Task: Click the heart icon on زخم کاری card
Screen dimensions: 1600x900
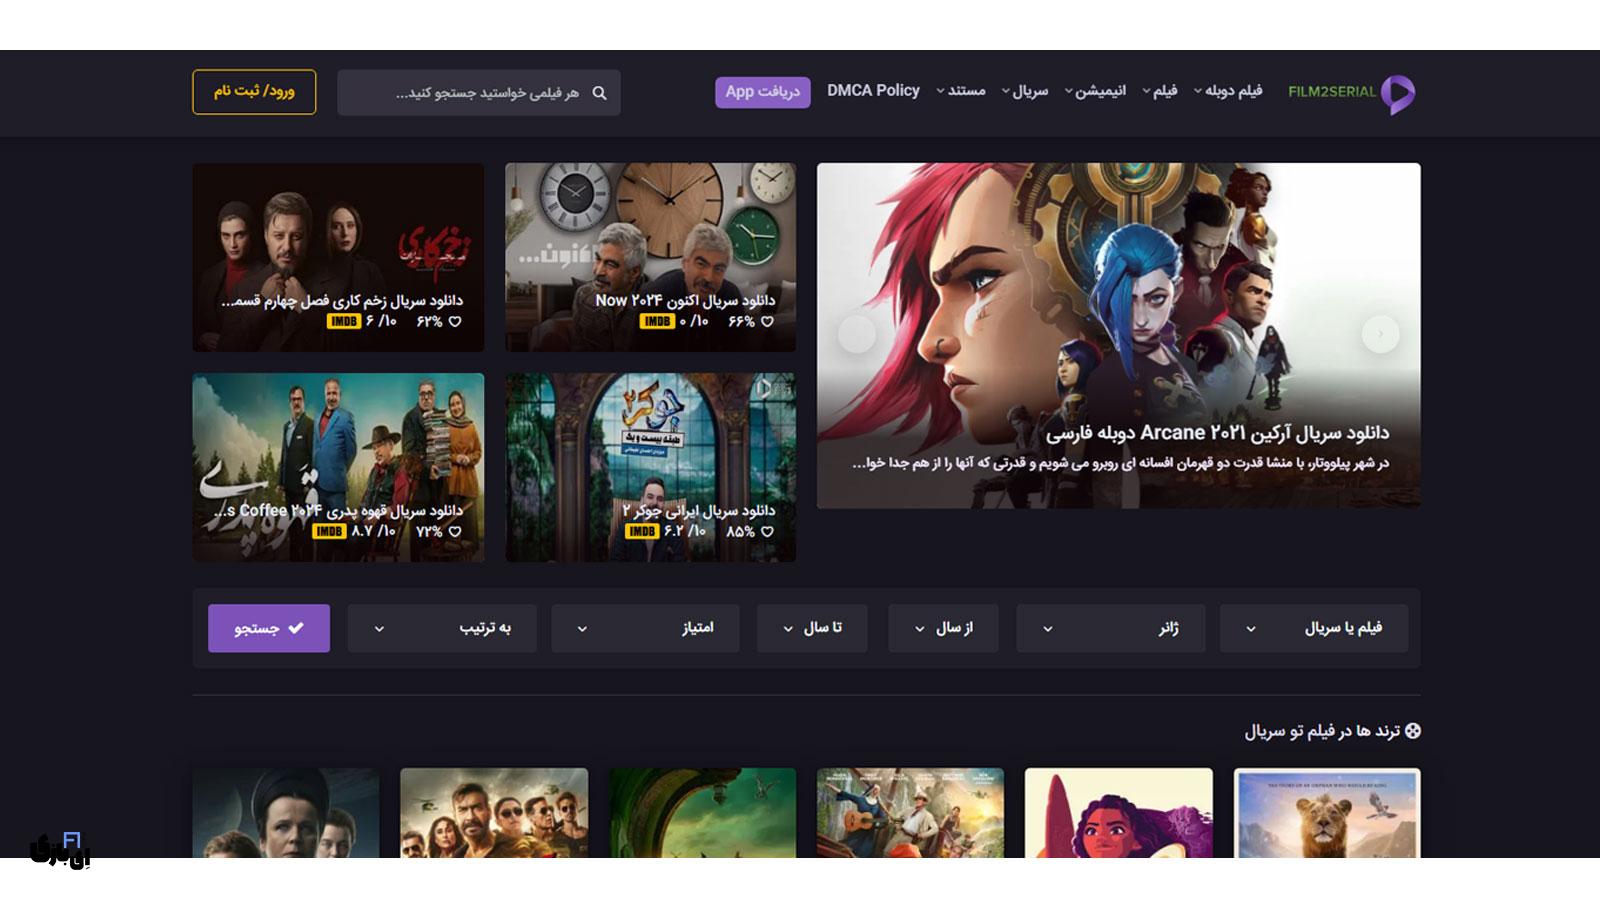Action: 455,322
